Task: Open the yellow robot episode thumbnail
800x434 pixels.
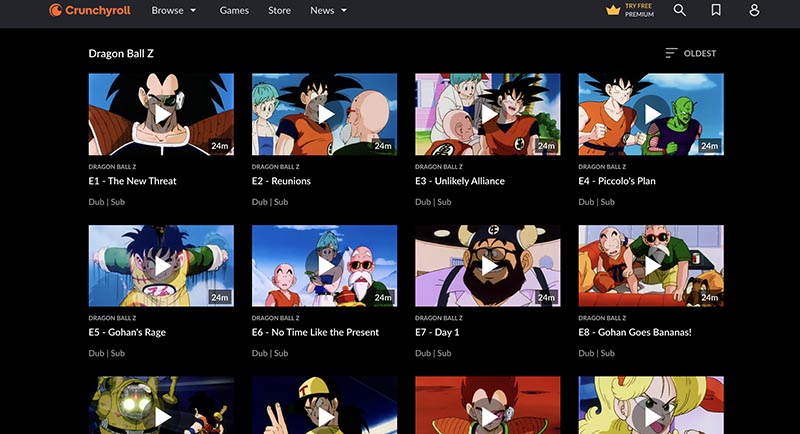Action: (161, 405)
